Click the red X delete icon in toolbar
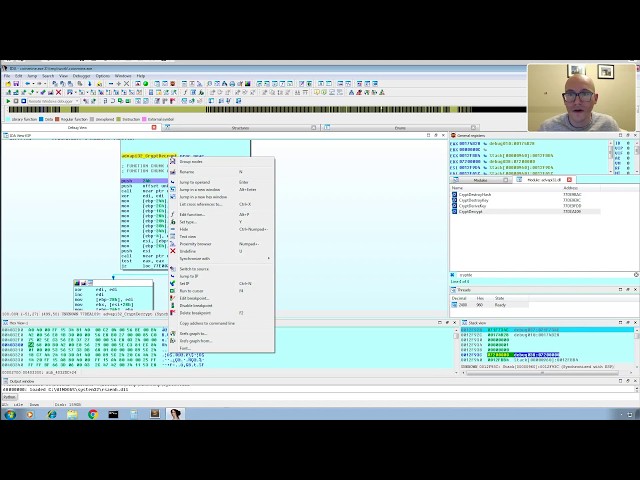Viewport: 640px width, 480px height. tap(58, 92)
